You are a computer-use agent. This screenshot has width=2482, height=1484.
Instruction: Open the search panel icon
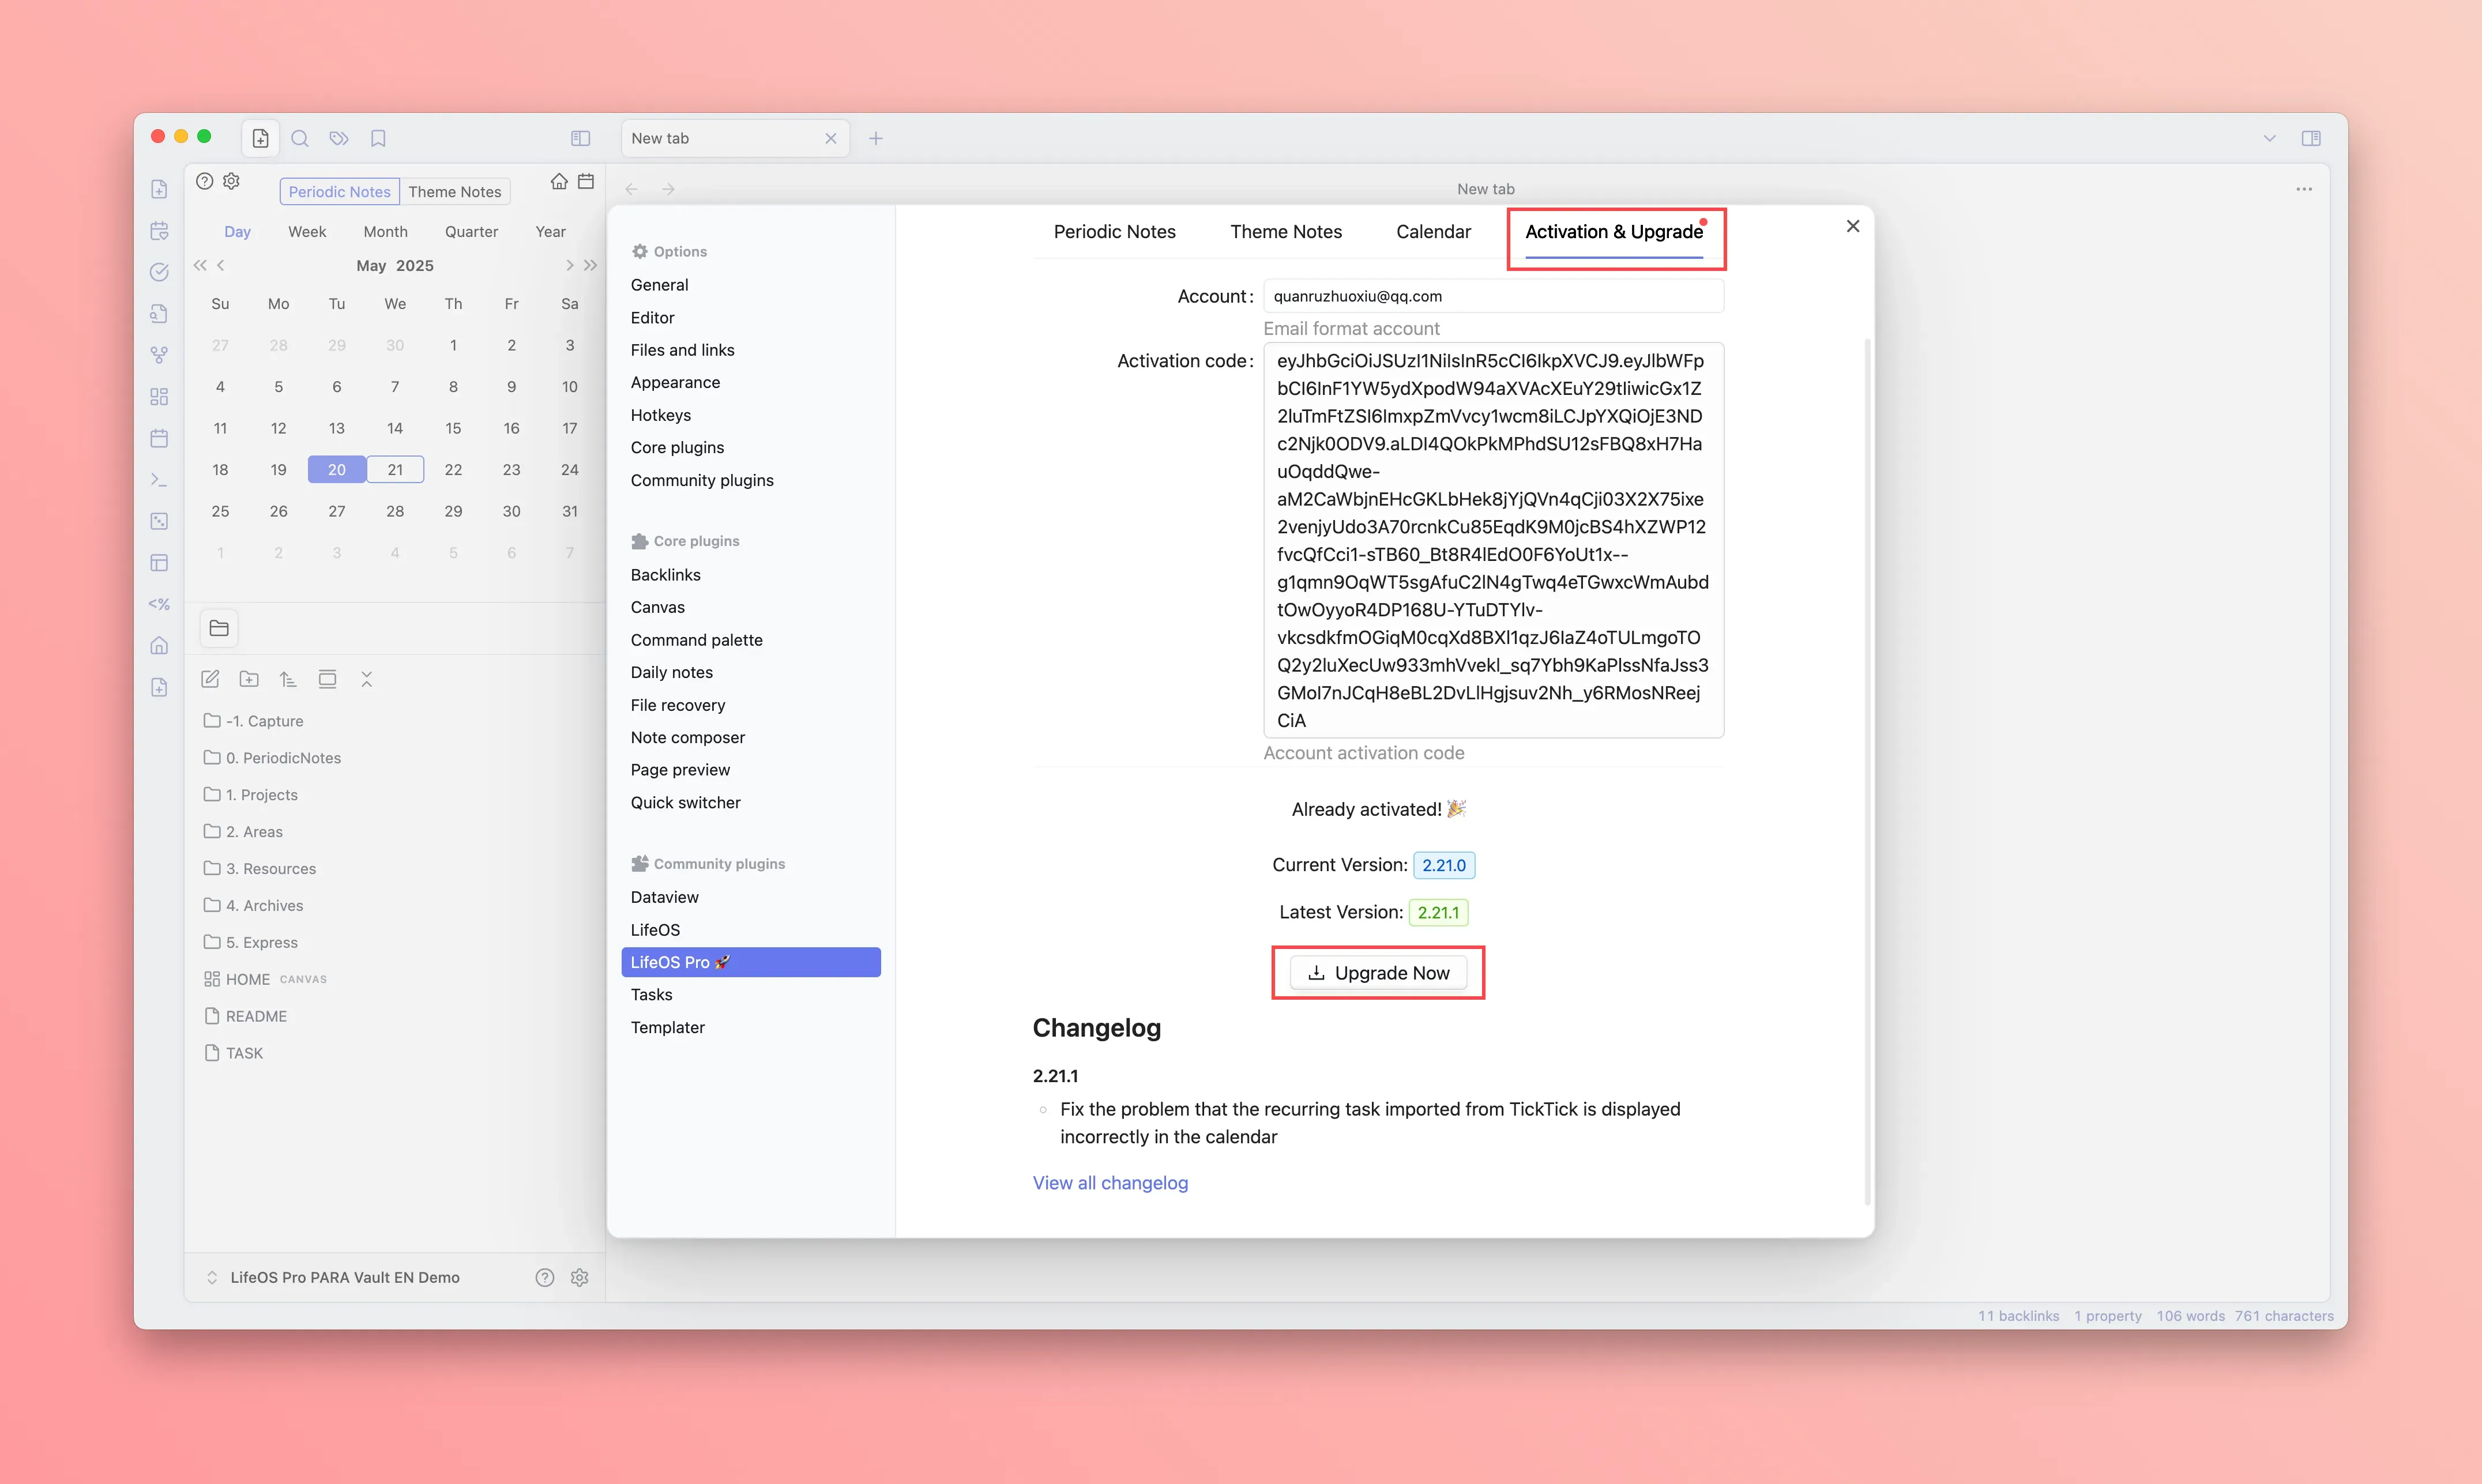pyautogui.click(x=300, y=138)
